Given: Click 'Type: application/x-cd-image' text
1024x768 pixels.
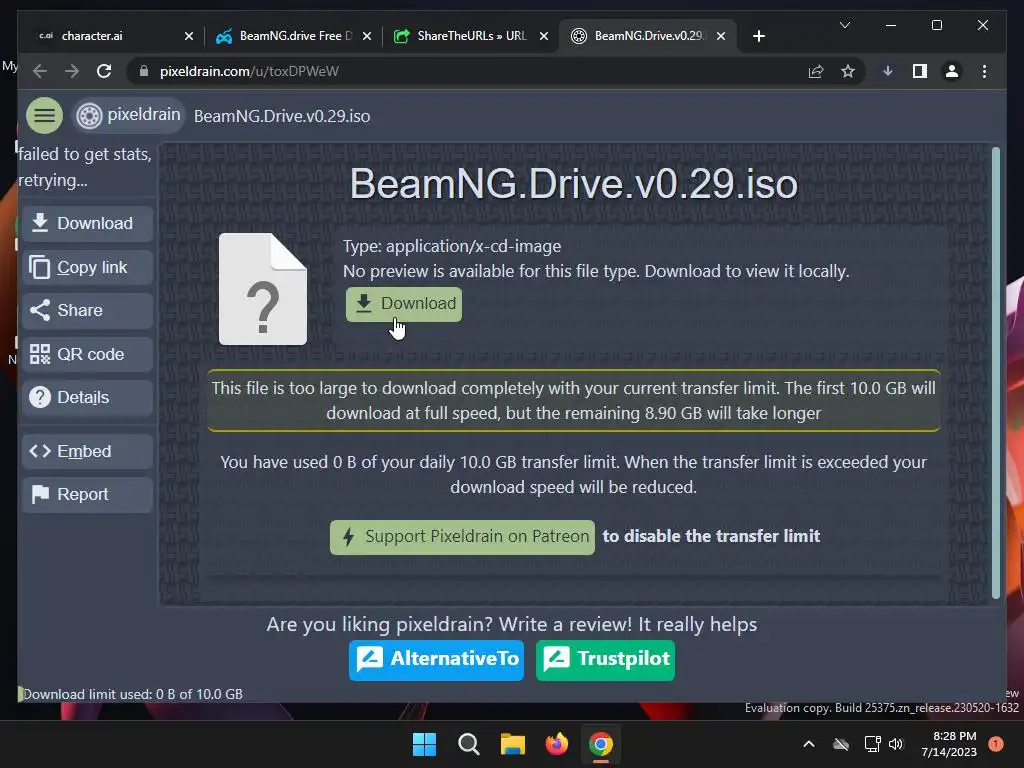Looking at the screenshot, I should point(452,246).
